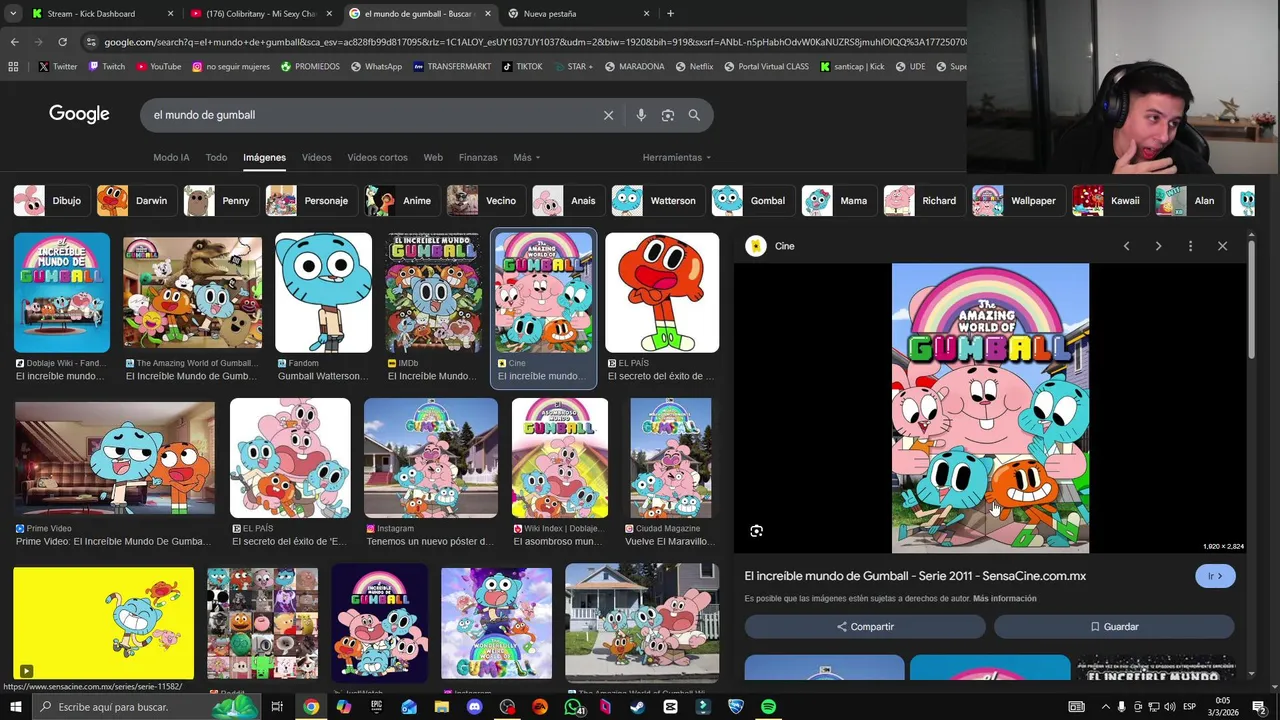Open the Twitch bookmark

coord(107,67)
